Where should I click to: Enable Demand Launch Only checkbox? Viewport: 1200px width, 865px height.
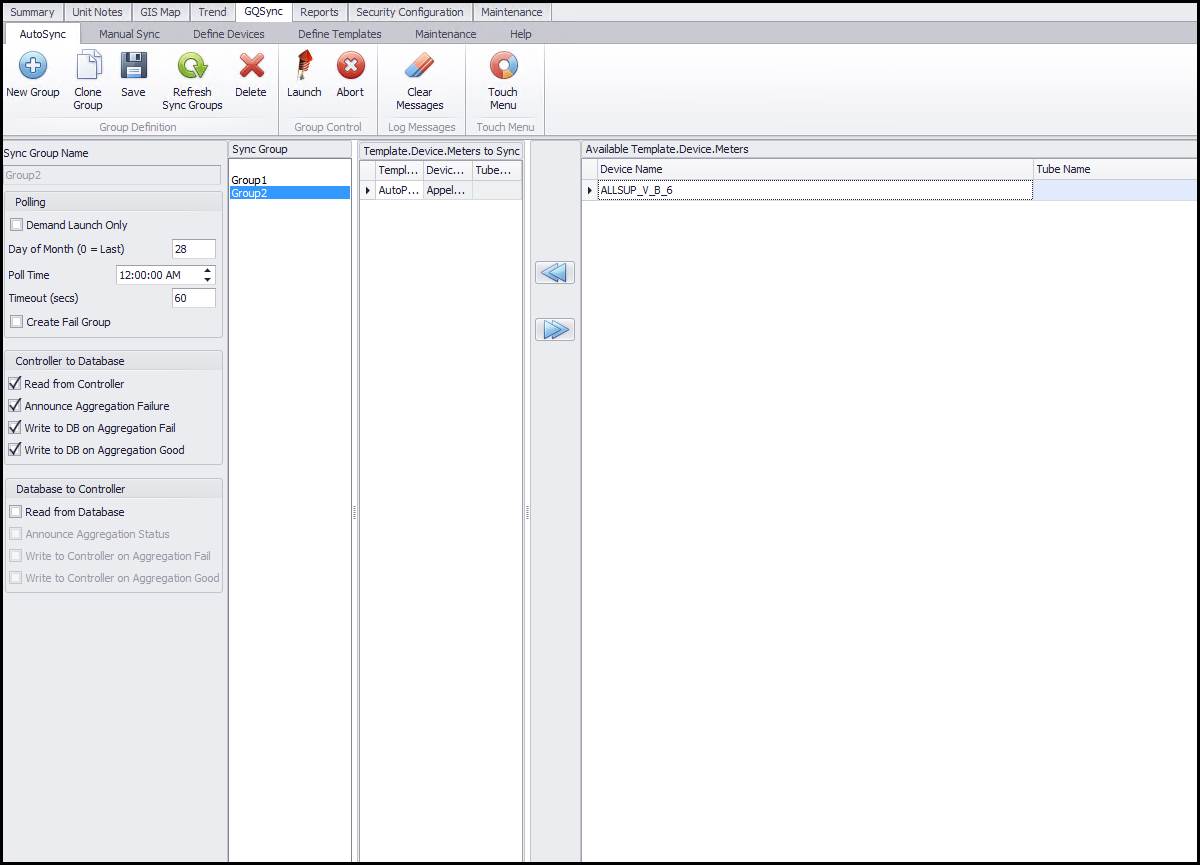pos(16,225)
